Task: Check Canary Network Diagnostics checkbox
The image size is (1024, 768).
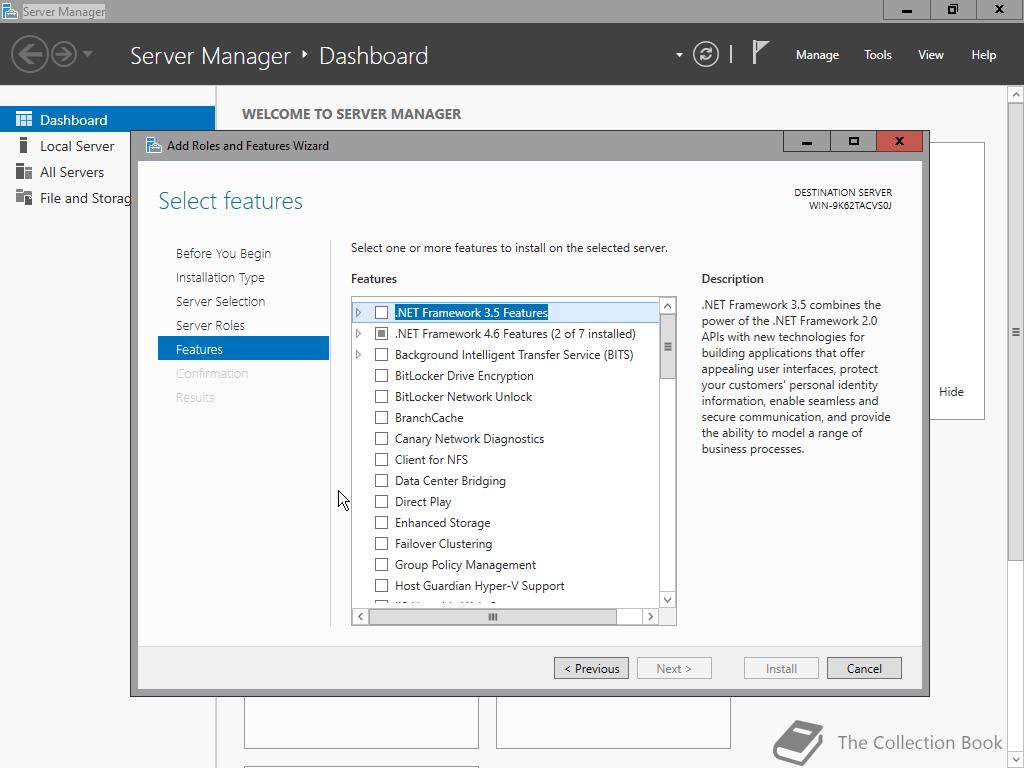Action: click(x=381, y=439)
